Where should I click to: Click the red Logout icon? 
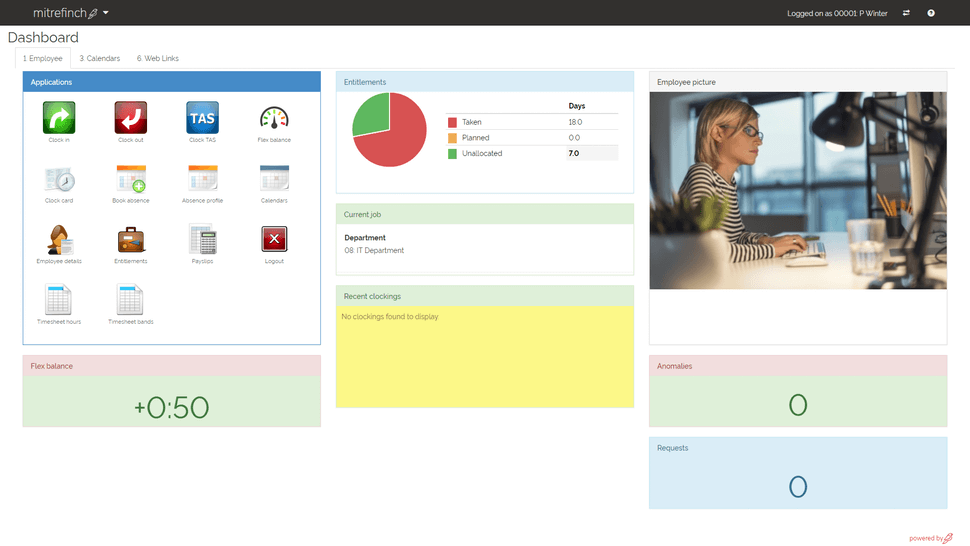coord(274,239)
